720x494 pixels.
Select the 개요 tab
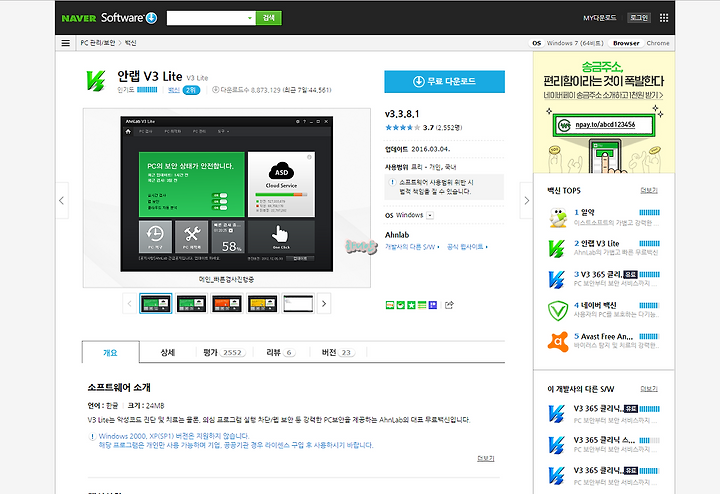(x=111, y=352)
